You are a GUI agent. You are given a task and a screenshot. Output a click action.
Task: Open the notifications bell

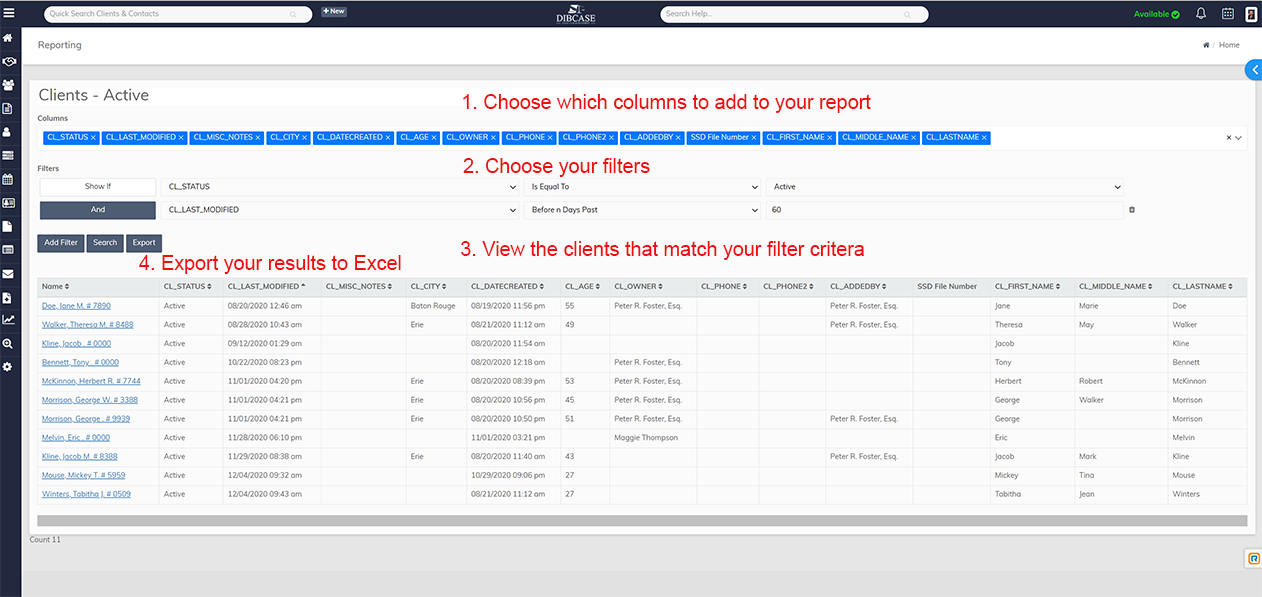[x=1201, y=14]
